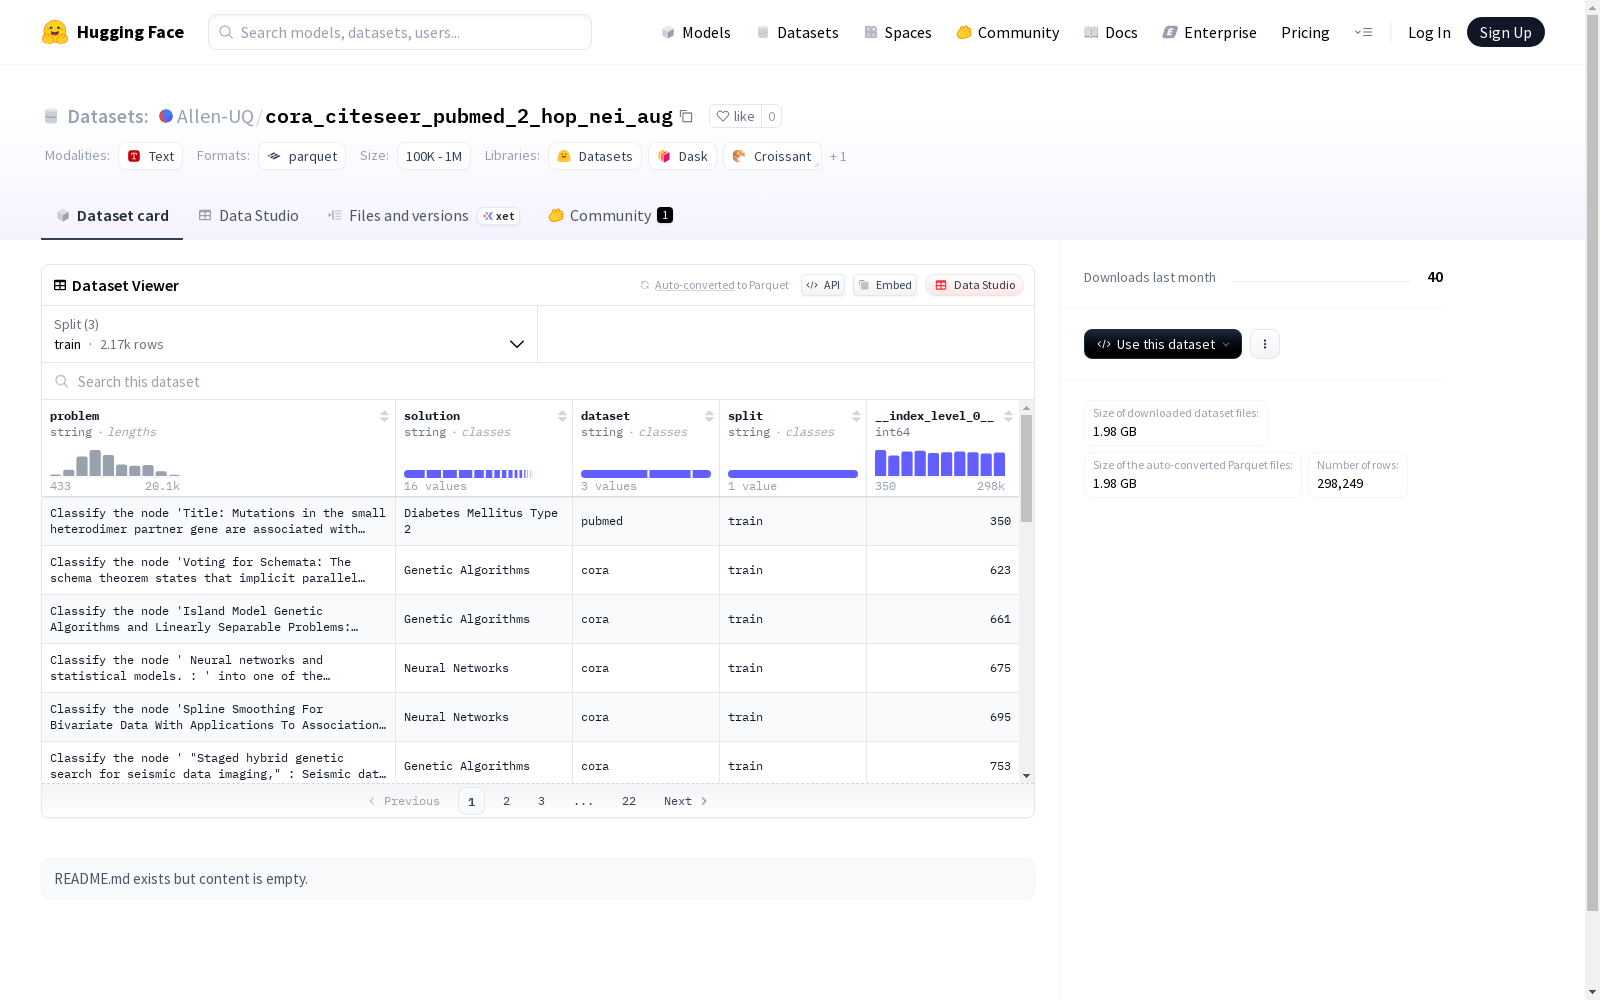Go to page 2 of results

click(x=506, y=801)
